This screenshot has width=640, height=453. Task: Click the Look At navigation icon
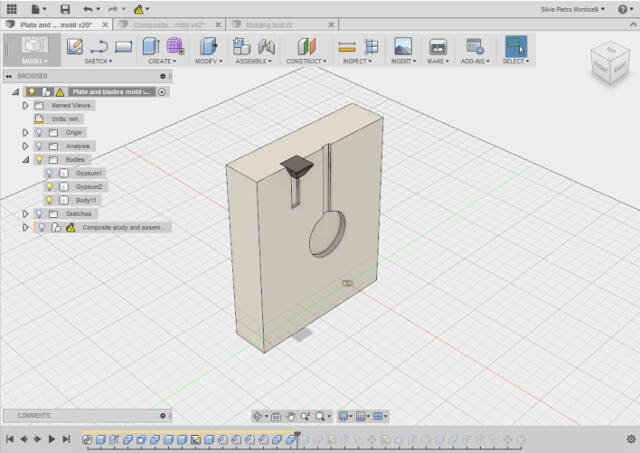(276, 416)
